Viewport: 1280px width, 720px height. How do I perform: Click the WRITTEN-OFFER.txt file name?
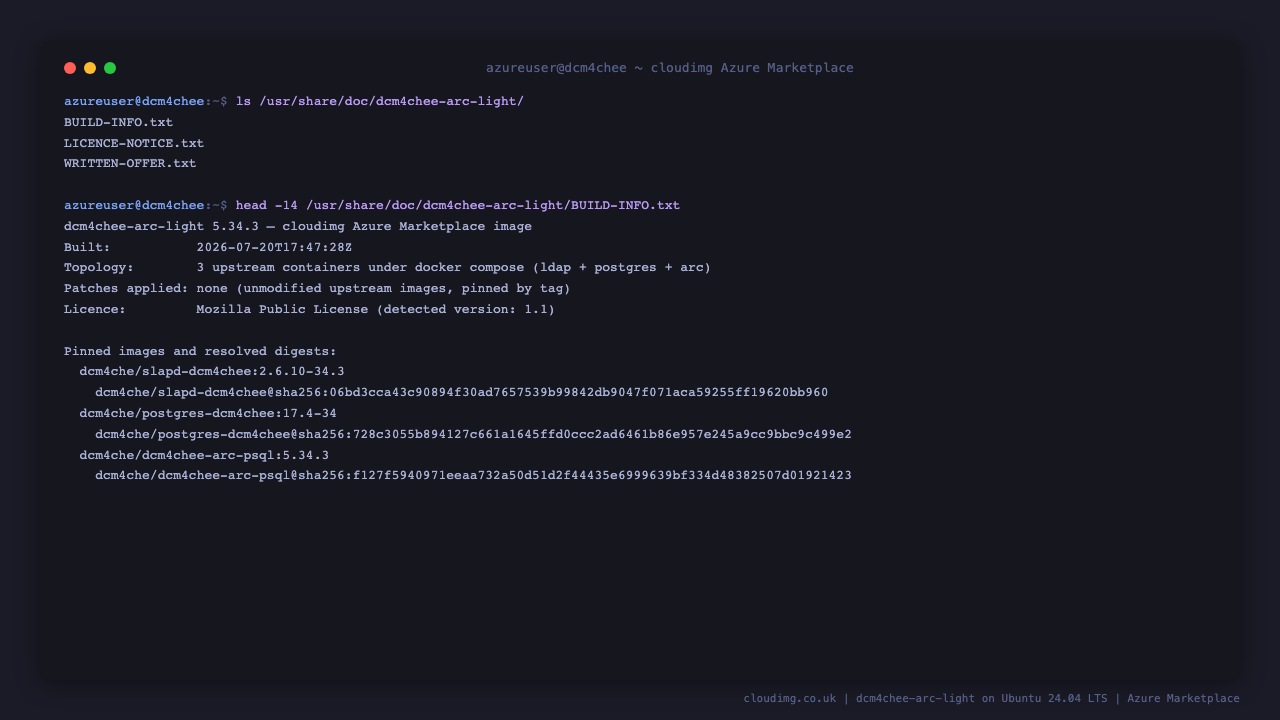130,163
